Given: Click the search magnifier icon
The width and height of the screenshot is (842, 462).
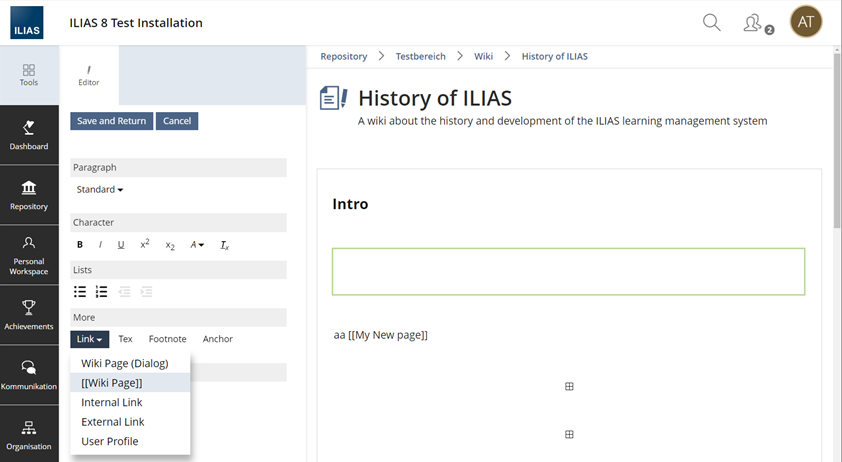Looking at the screenshot, I should click(711, 23).
